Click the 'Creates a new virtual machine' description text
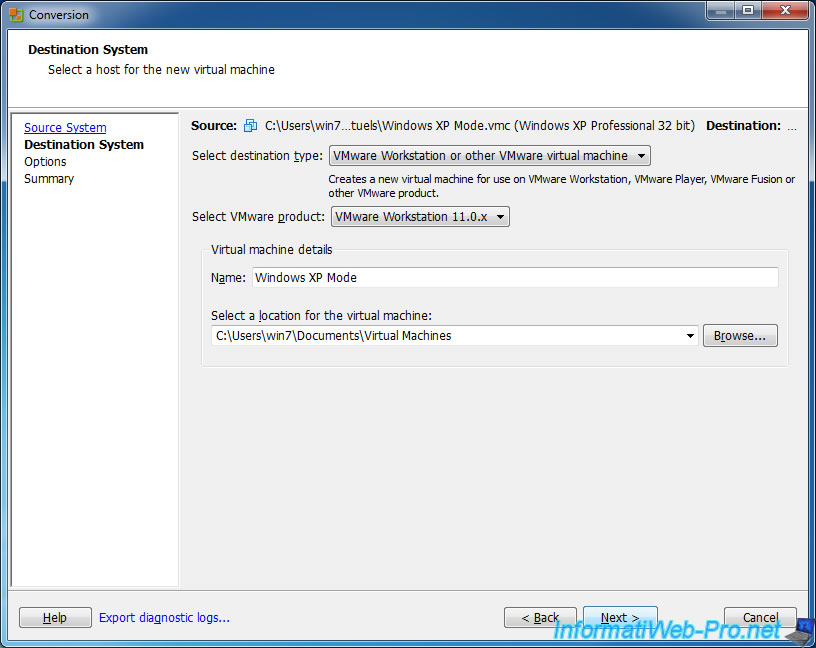The width and height of the screenshot is (816, 648). pyautogui.click(x=562, y=186)
